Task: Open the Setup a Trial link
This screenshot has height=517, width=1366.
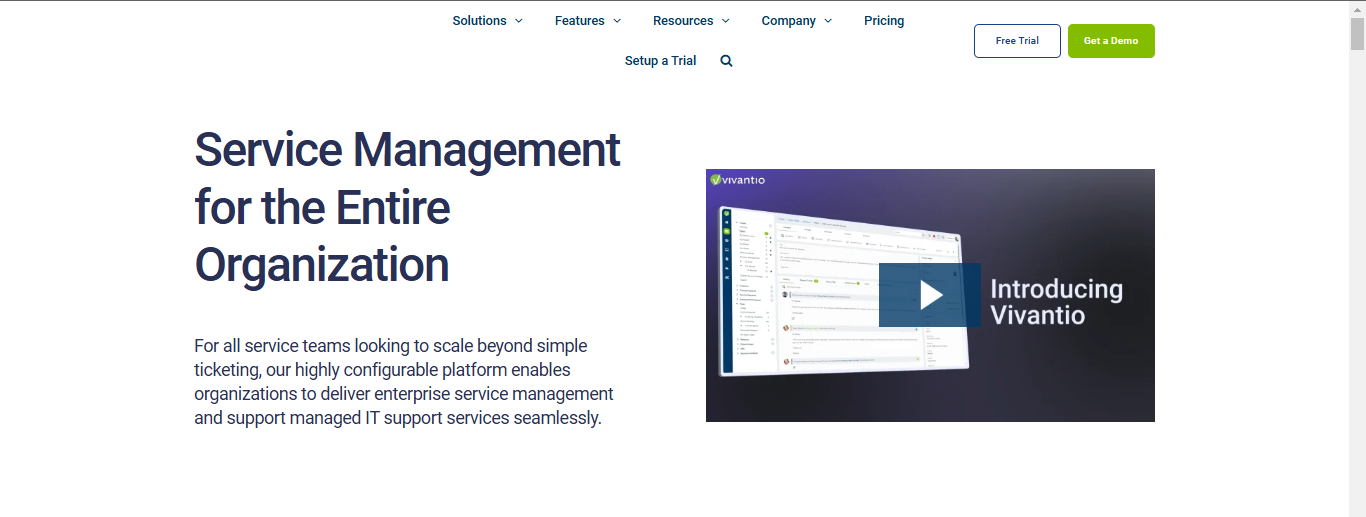Action: (660, 61)
